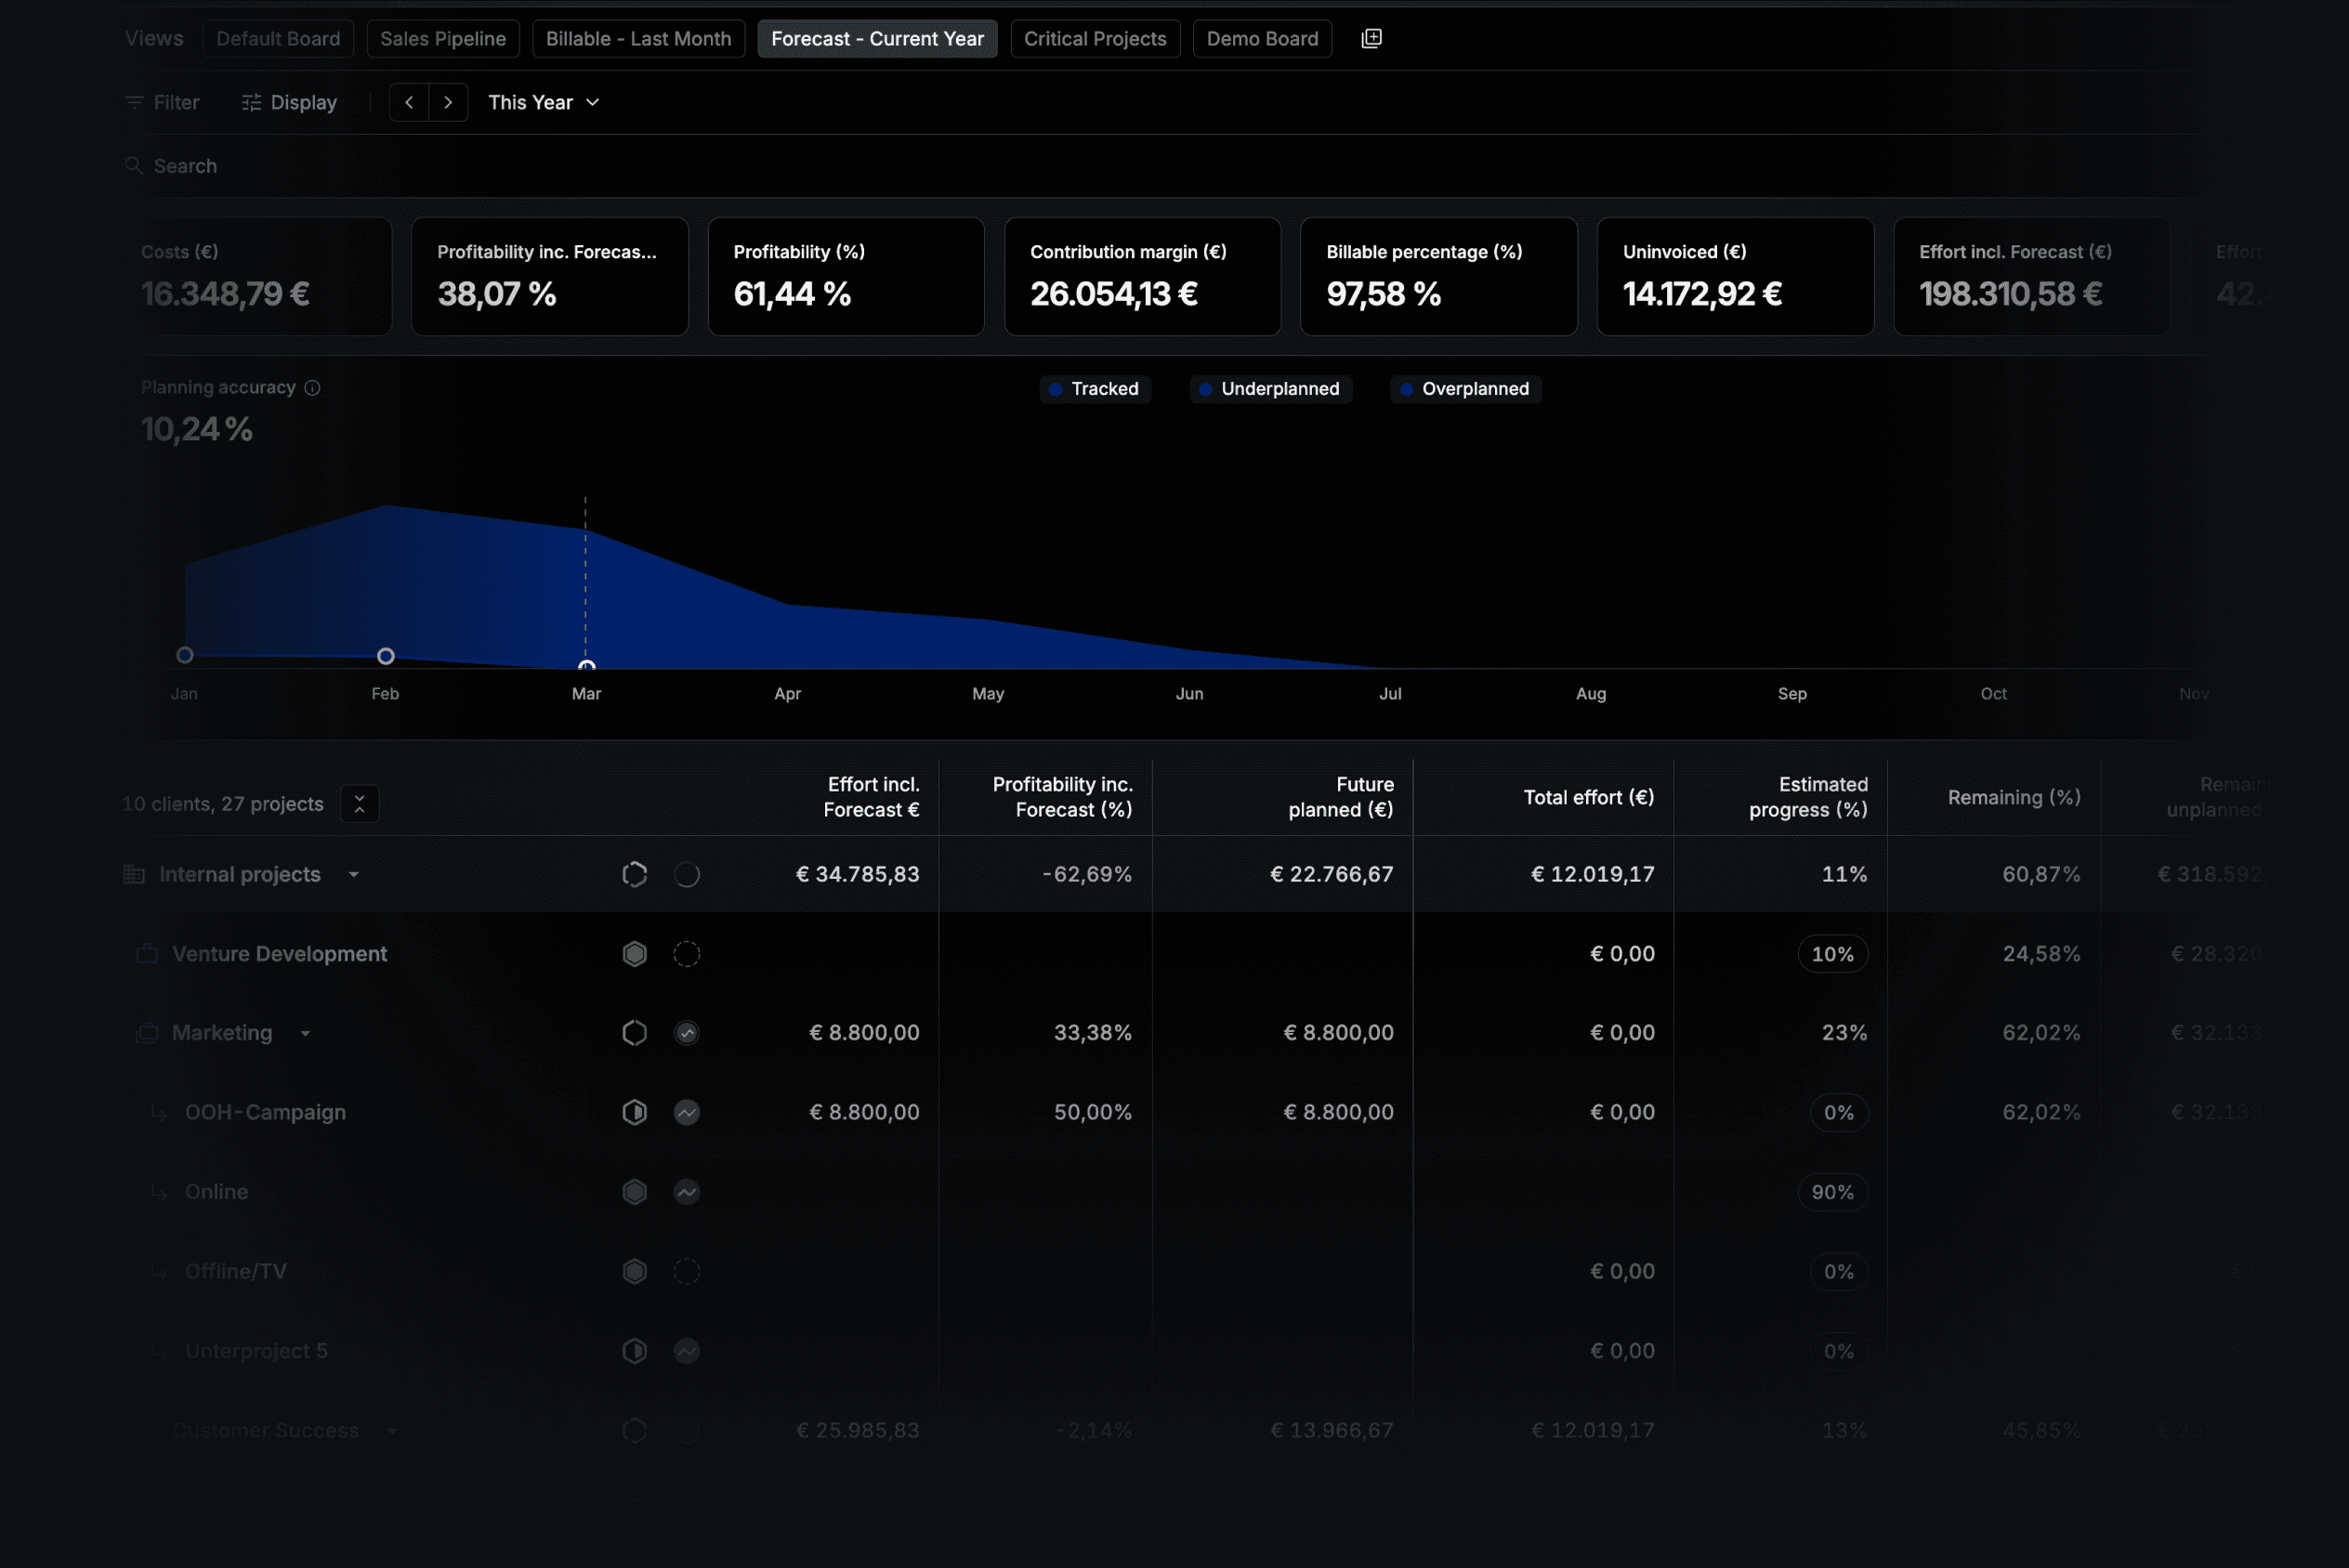Collapse the Marketing project subtree

click(305, 1033)
